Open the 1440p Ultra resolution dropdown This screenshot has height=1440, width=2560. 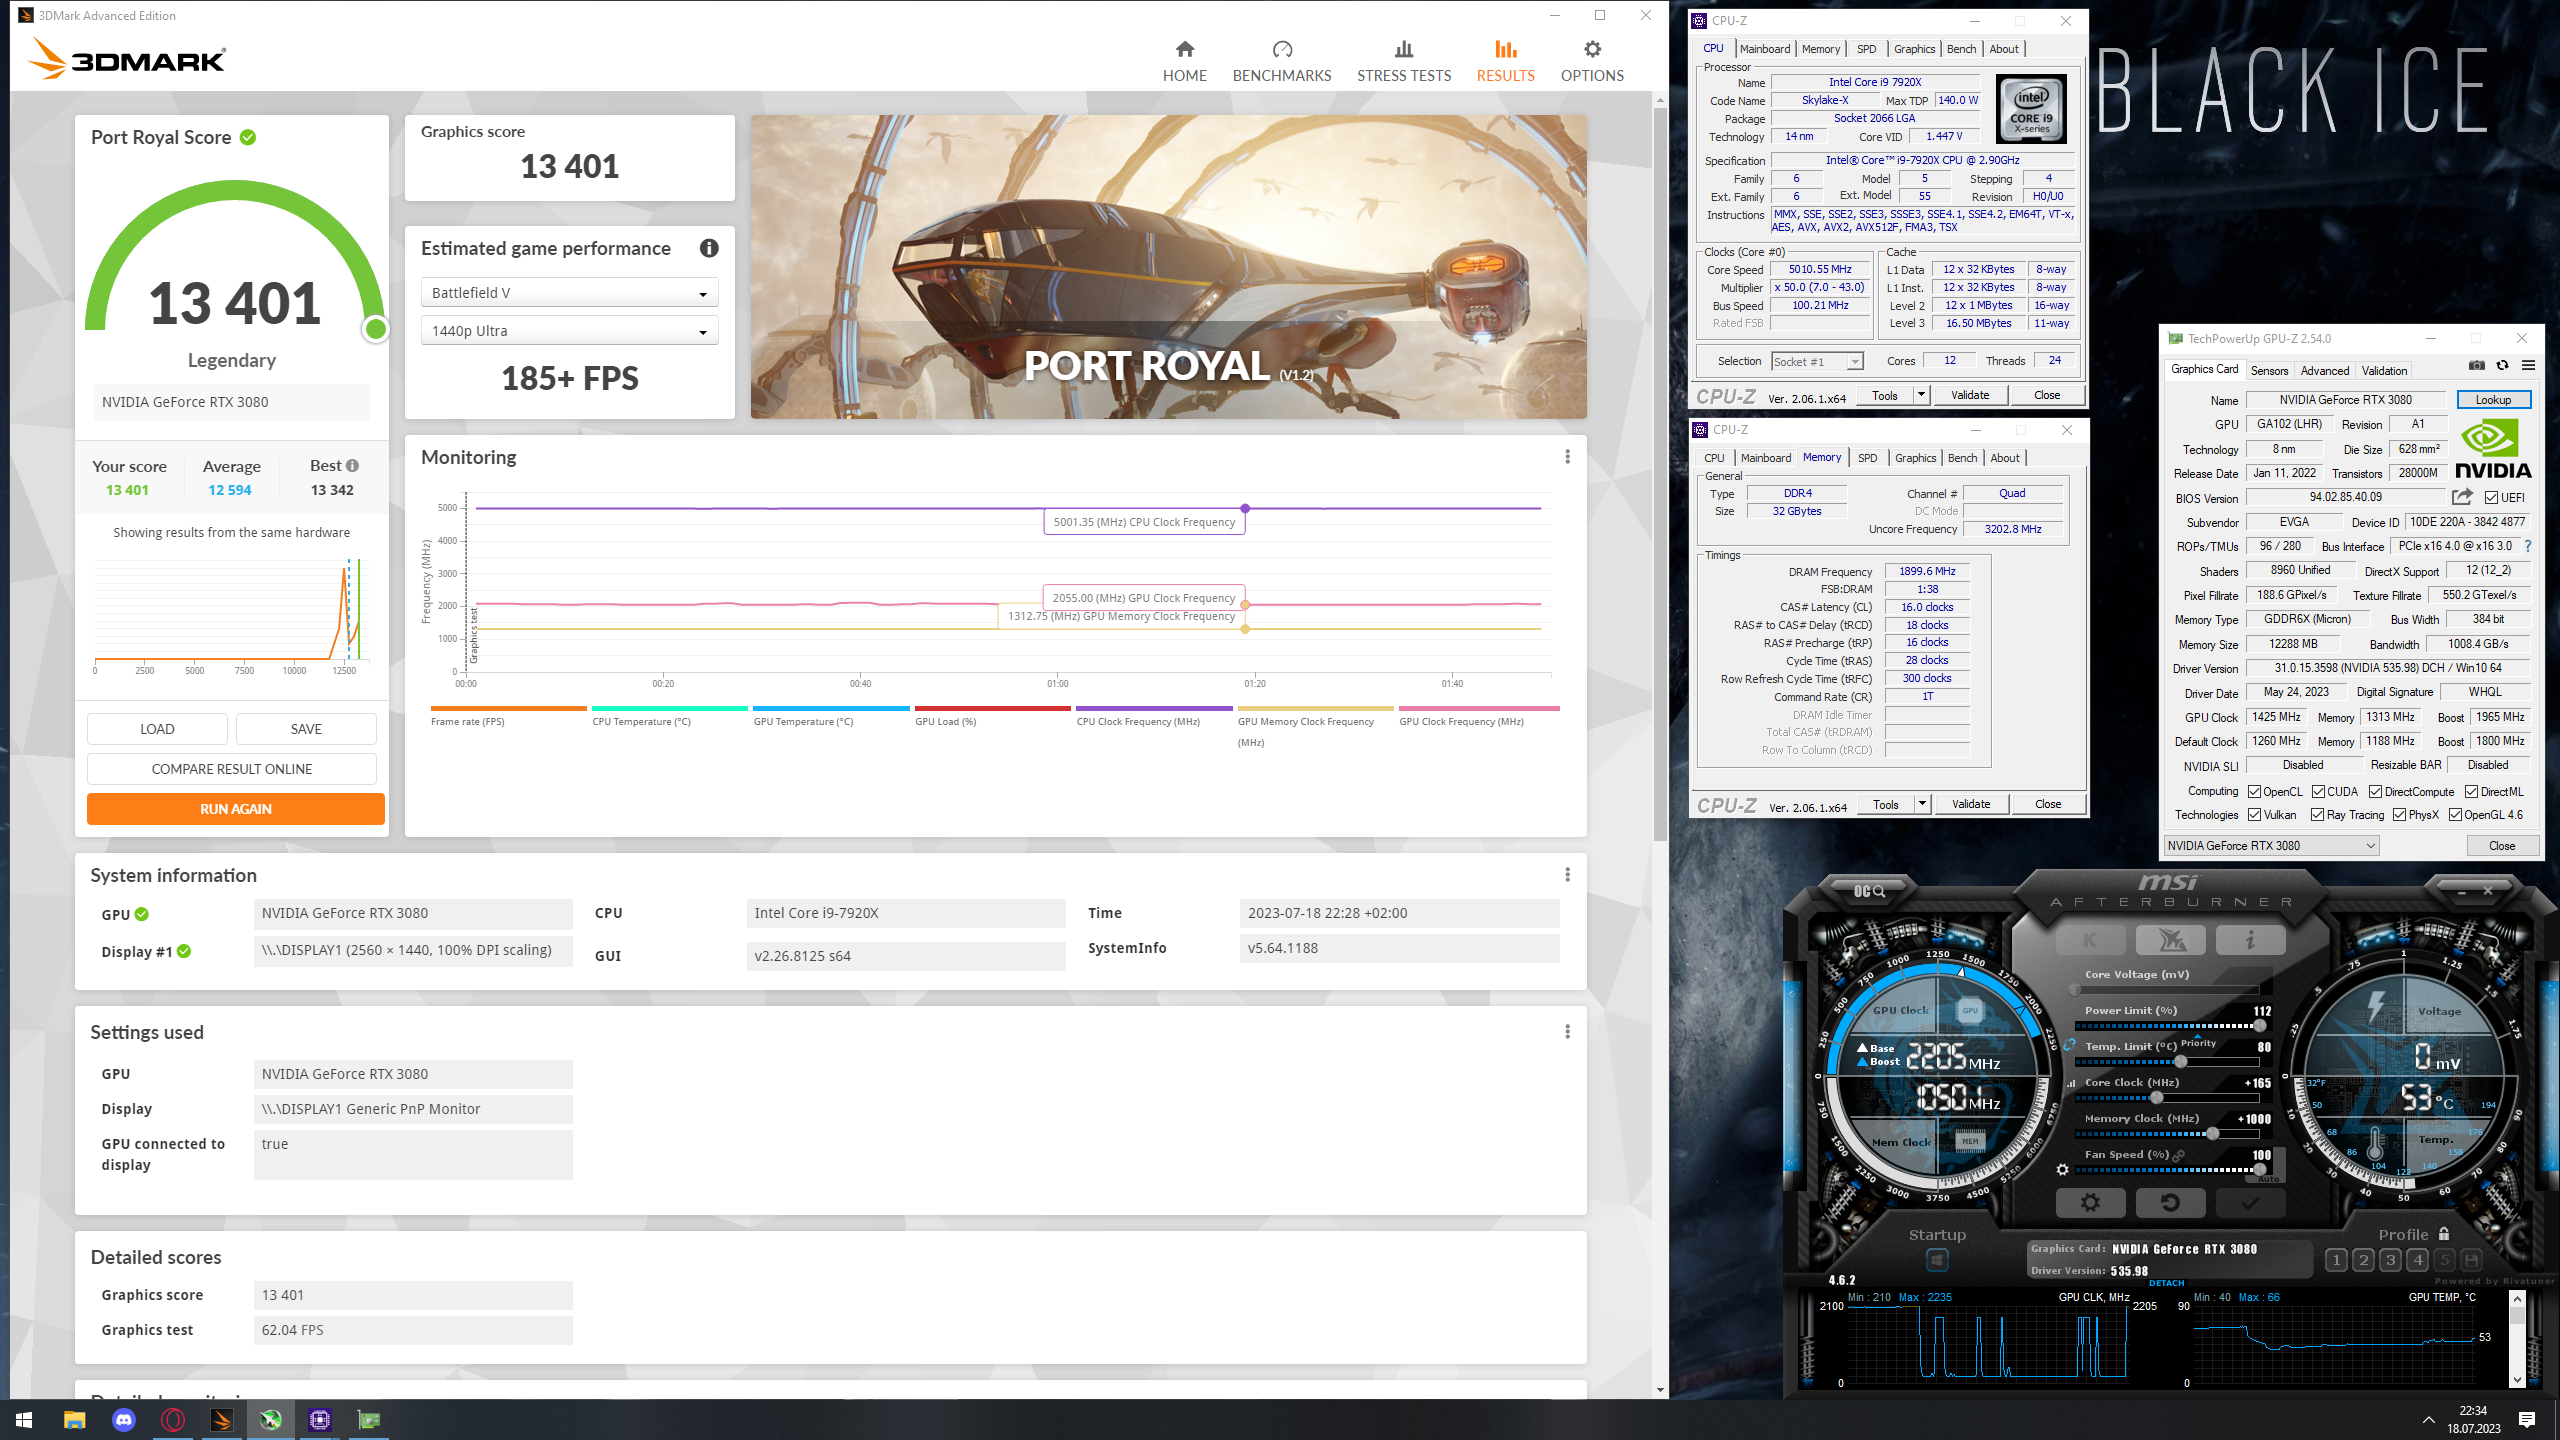click(569, 331)
